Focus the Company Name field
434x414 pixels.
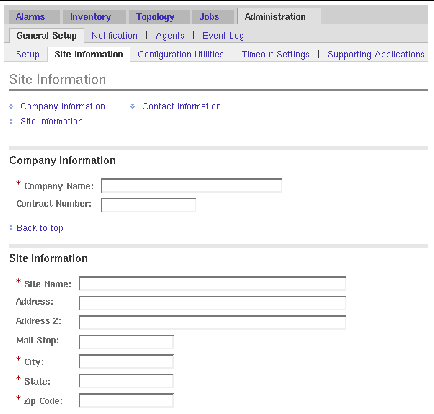click(x=191, y=186)
